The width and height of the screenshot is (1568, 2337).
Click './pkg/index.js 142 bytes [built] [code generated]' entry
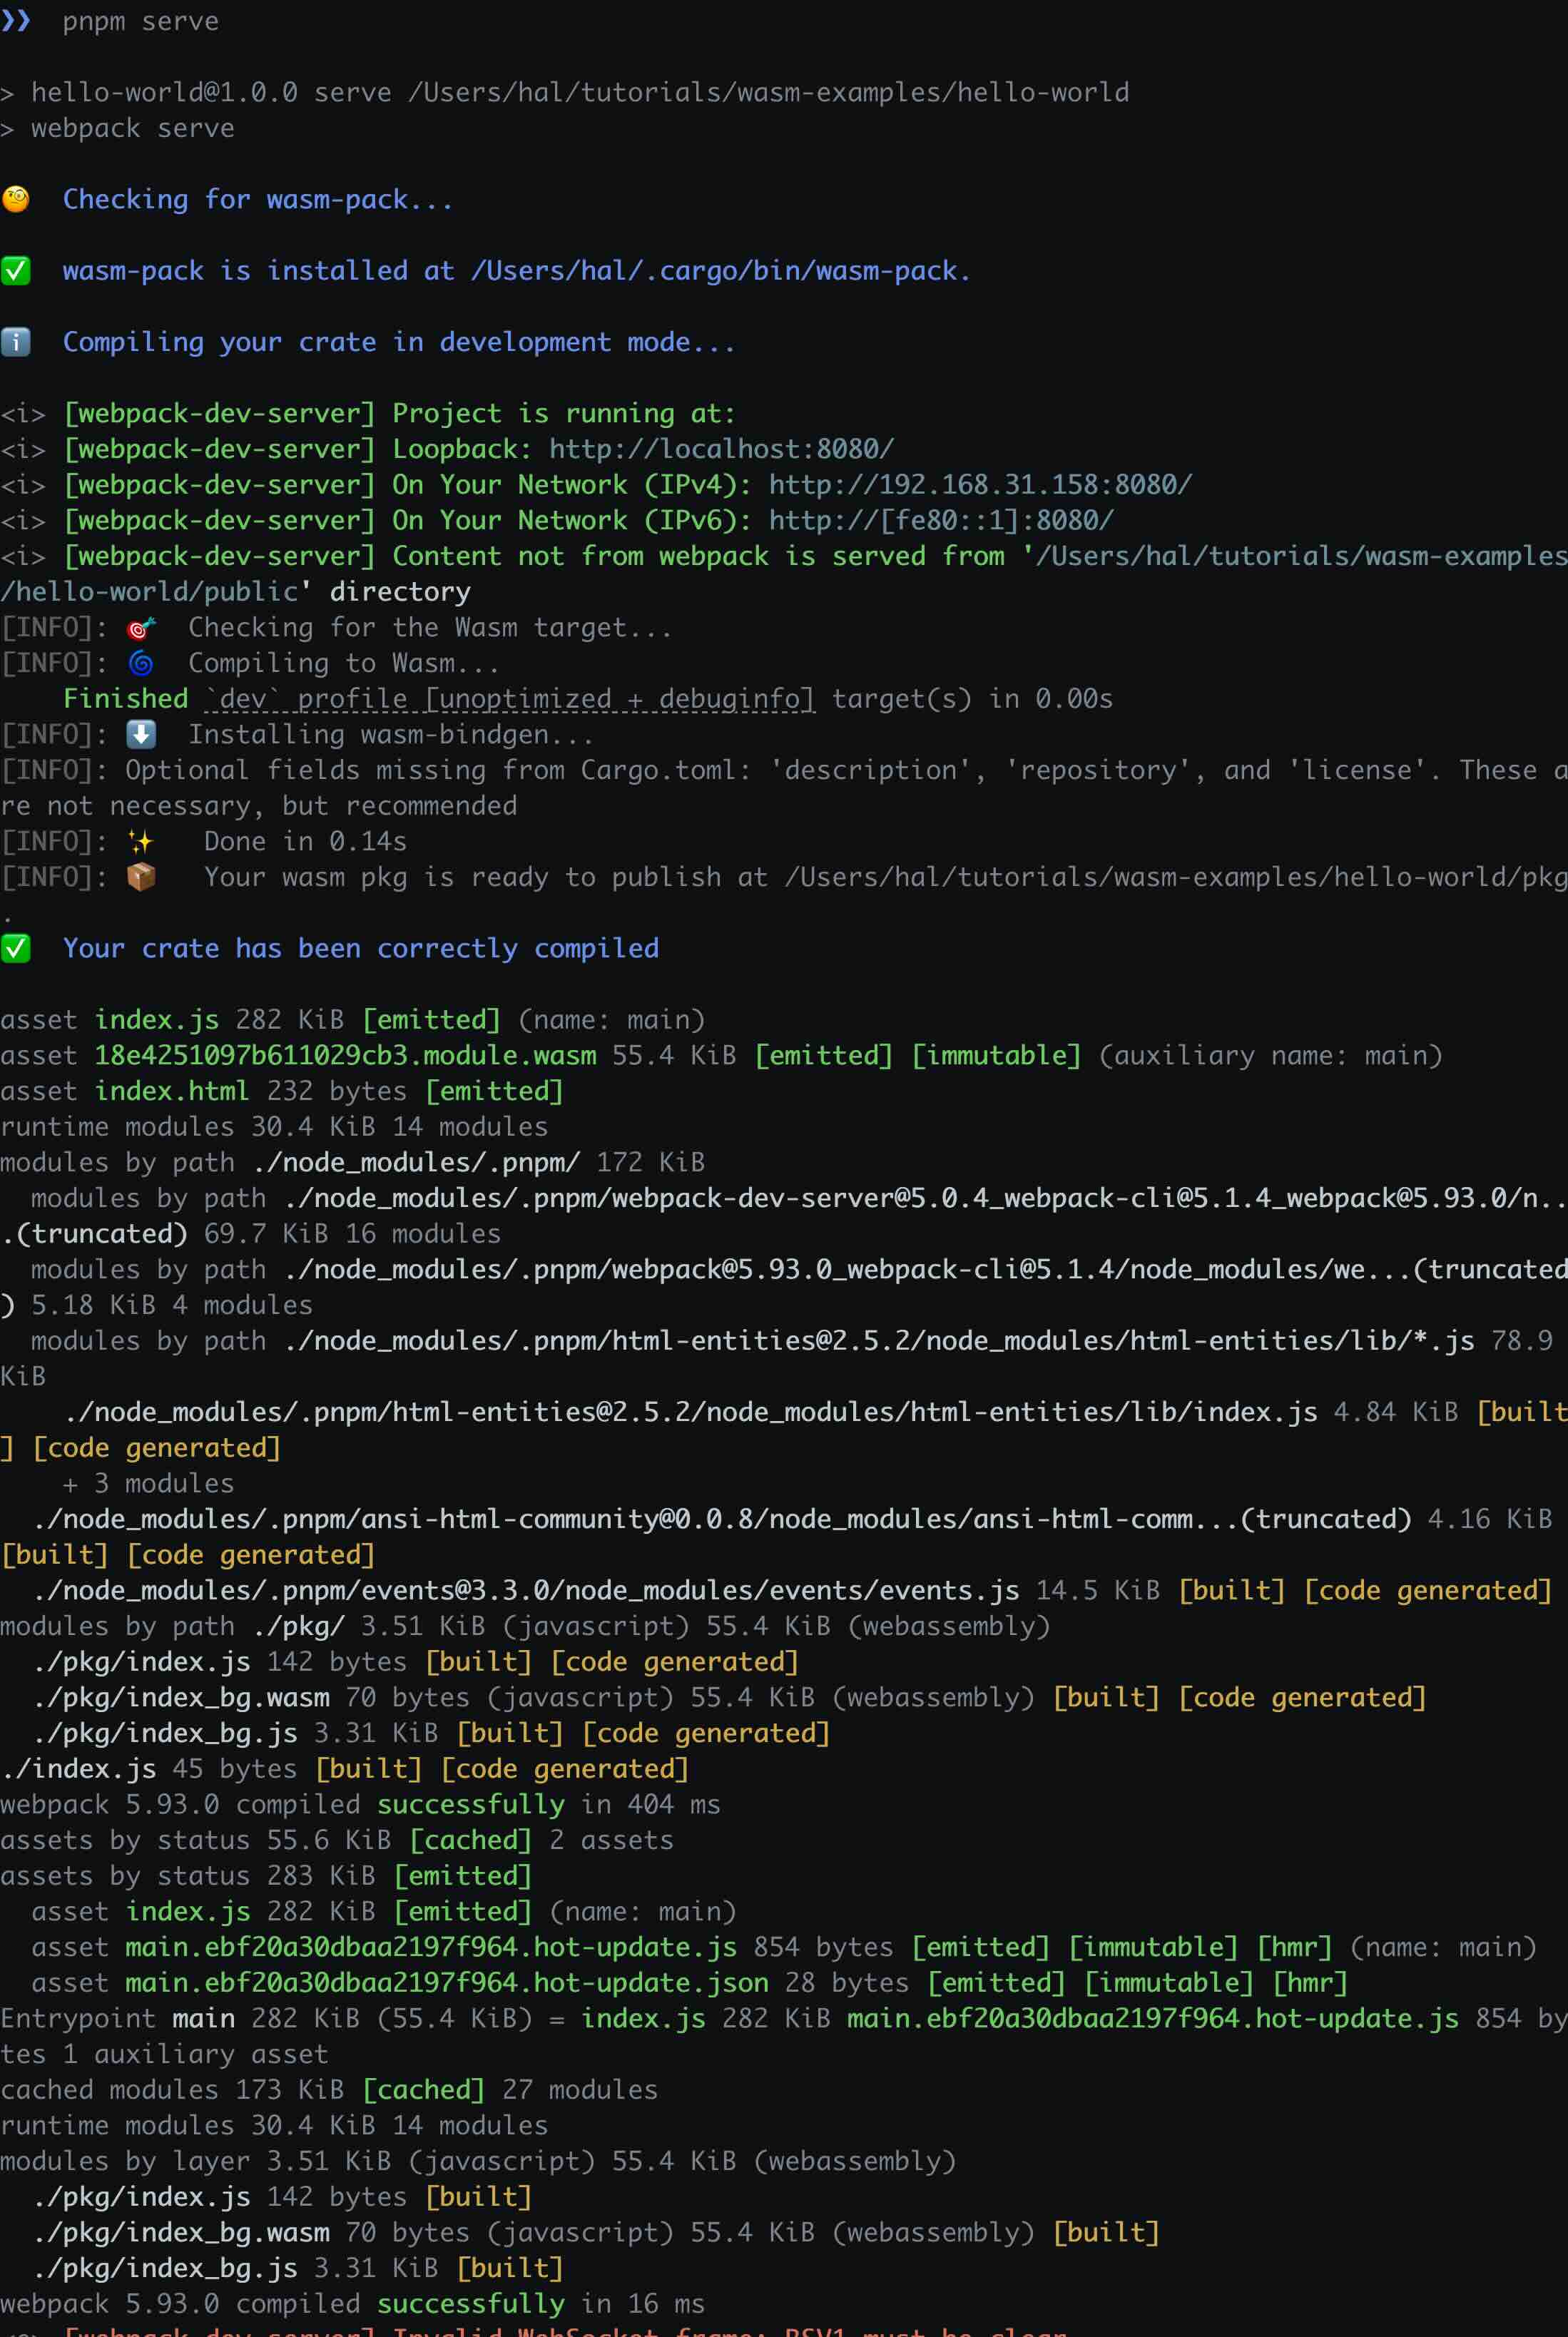pos(415,1662)
